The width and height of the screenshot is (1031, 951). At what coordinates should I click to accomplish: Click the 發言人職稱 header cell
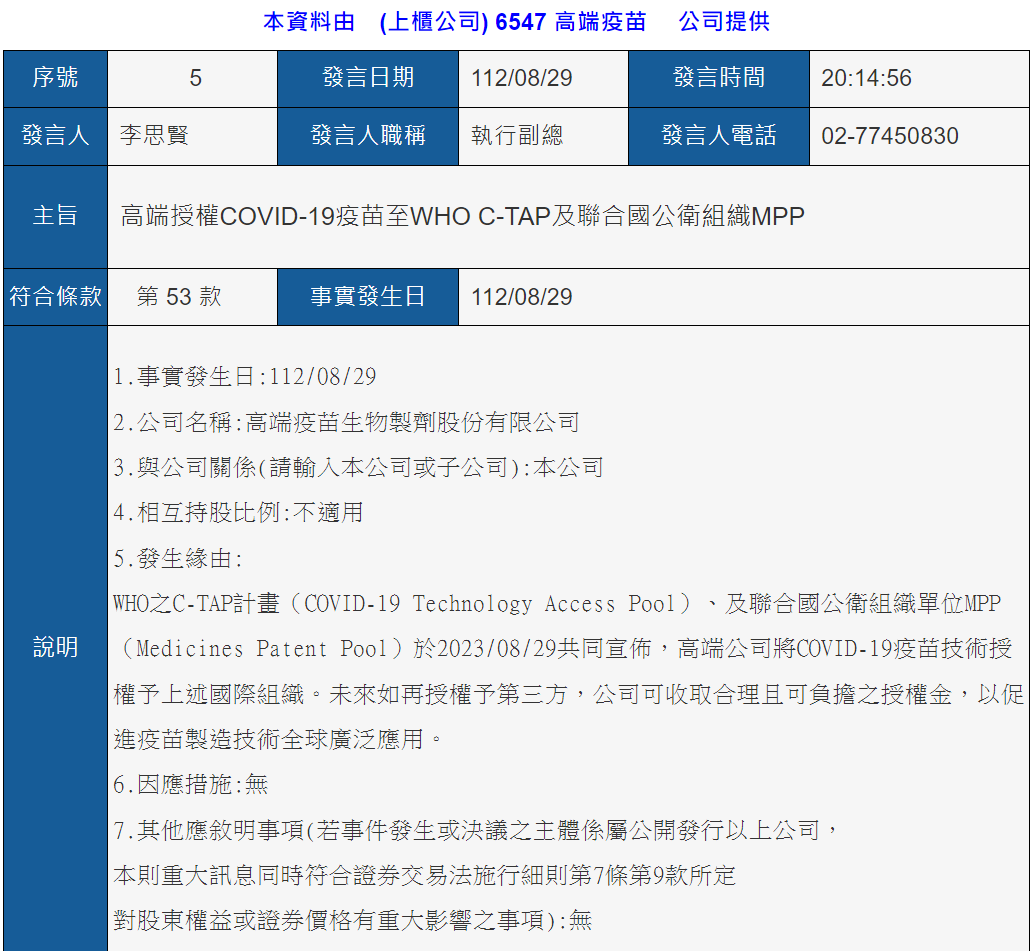tap(368, 136)
